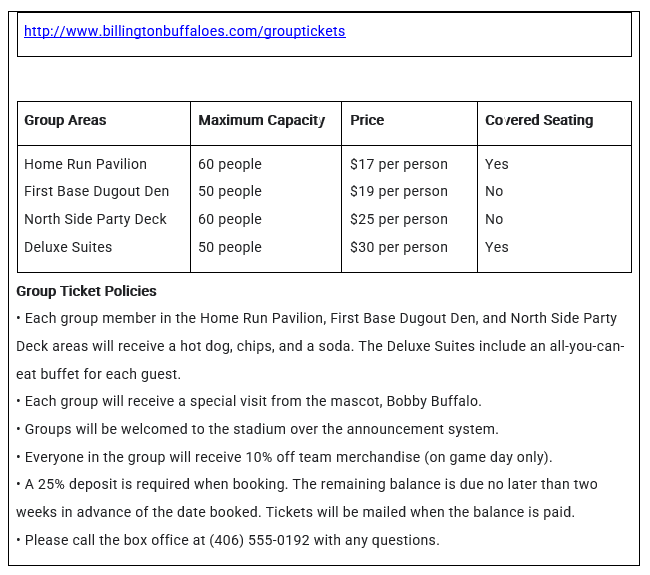The image size is (650, 575).
Task: Click the Covered Seating column header
Action: (539, 120)
